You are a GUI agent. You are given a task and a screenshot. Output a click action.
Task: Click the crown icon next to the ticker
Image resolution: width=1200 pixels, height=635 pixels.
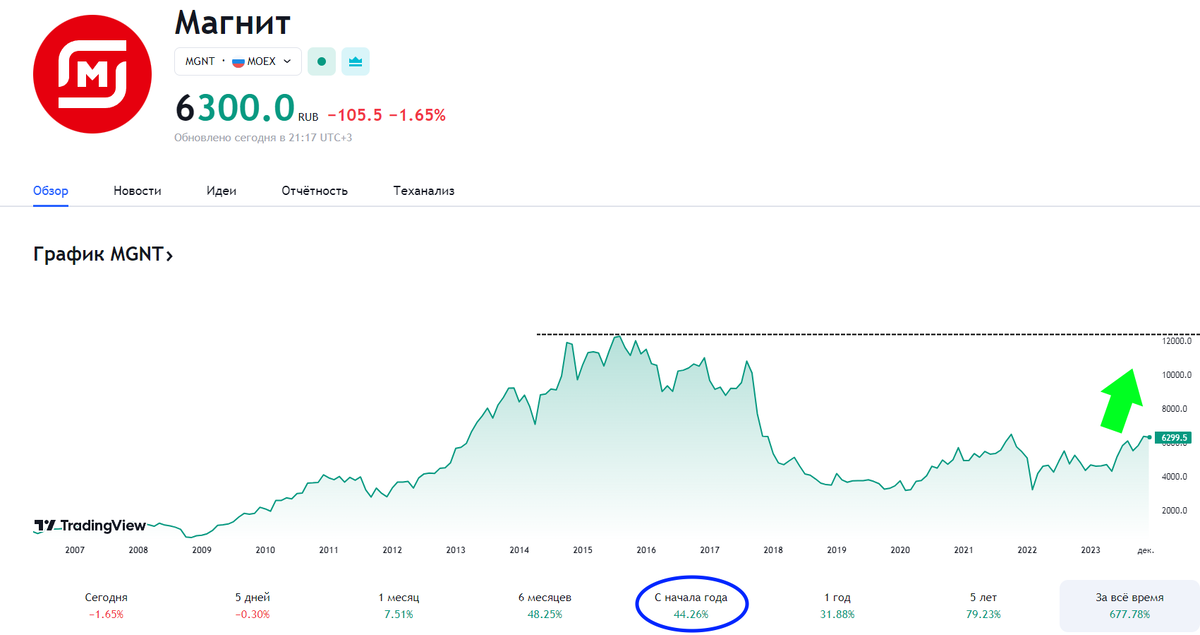click(355, 61)
